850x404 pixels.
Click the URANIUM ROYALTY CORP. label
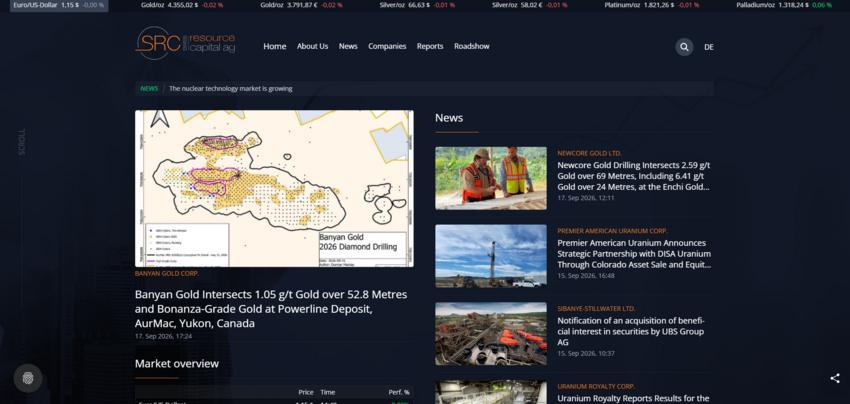coord(596,387)
